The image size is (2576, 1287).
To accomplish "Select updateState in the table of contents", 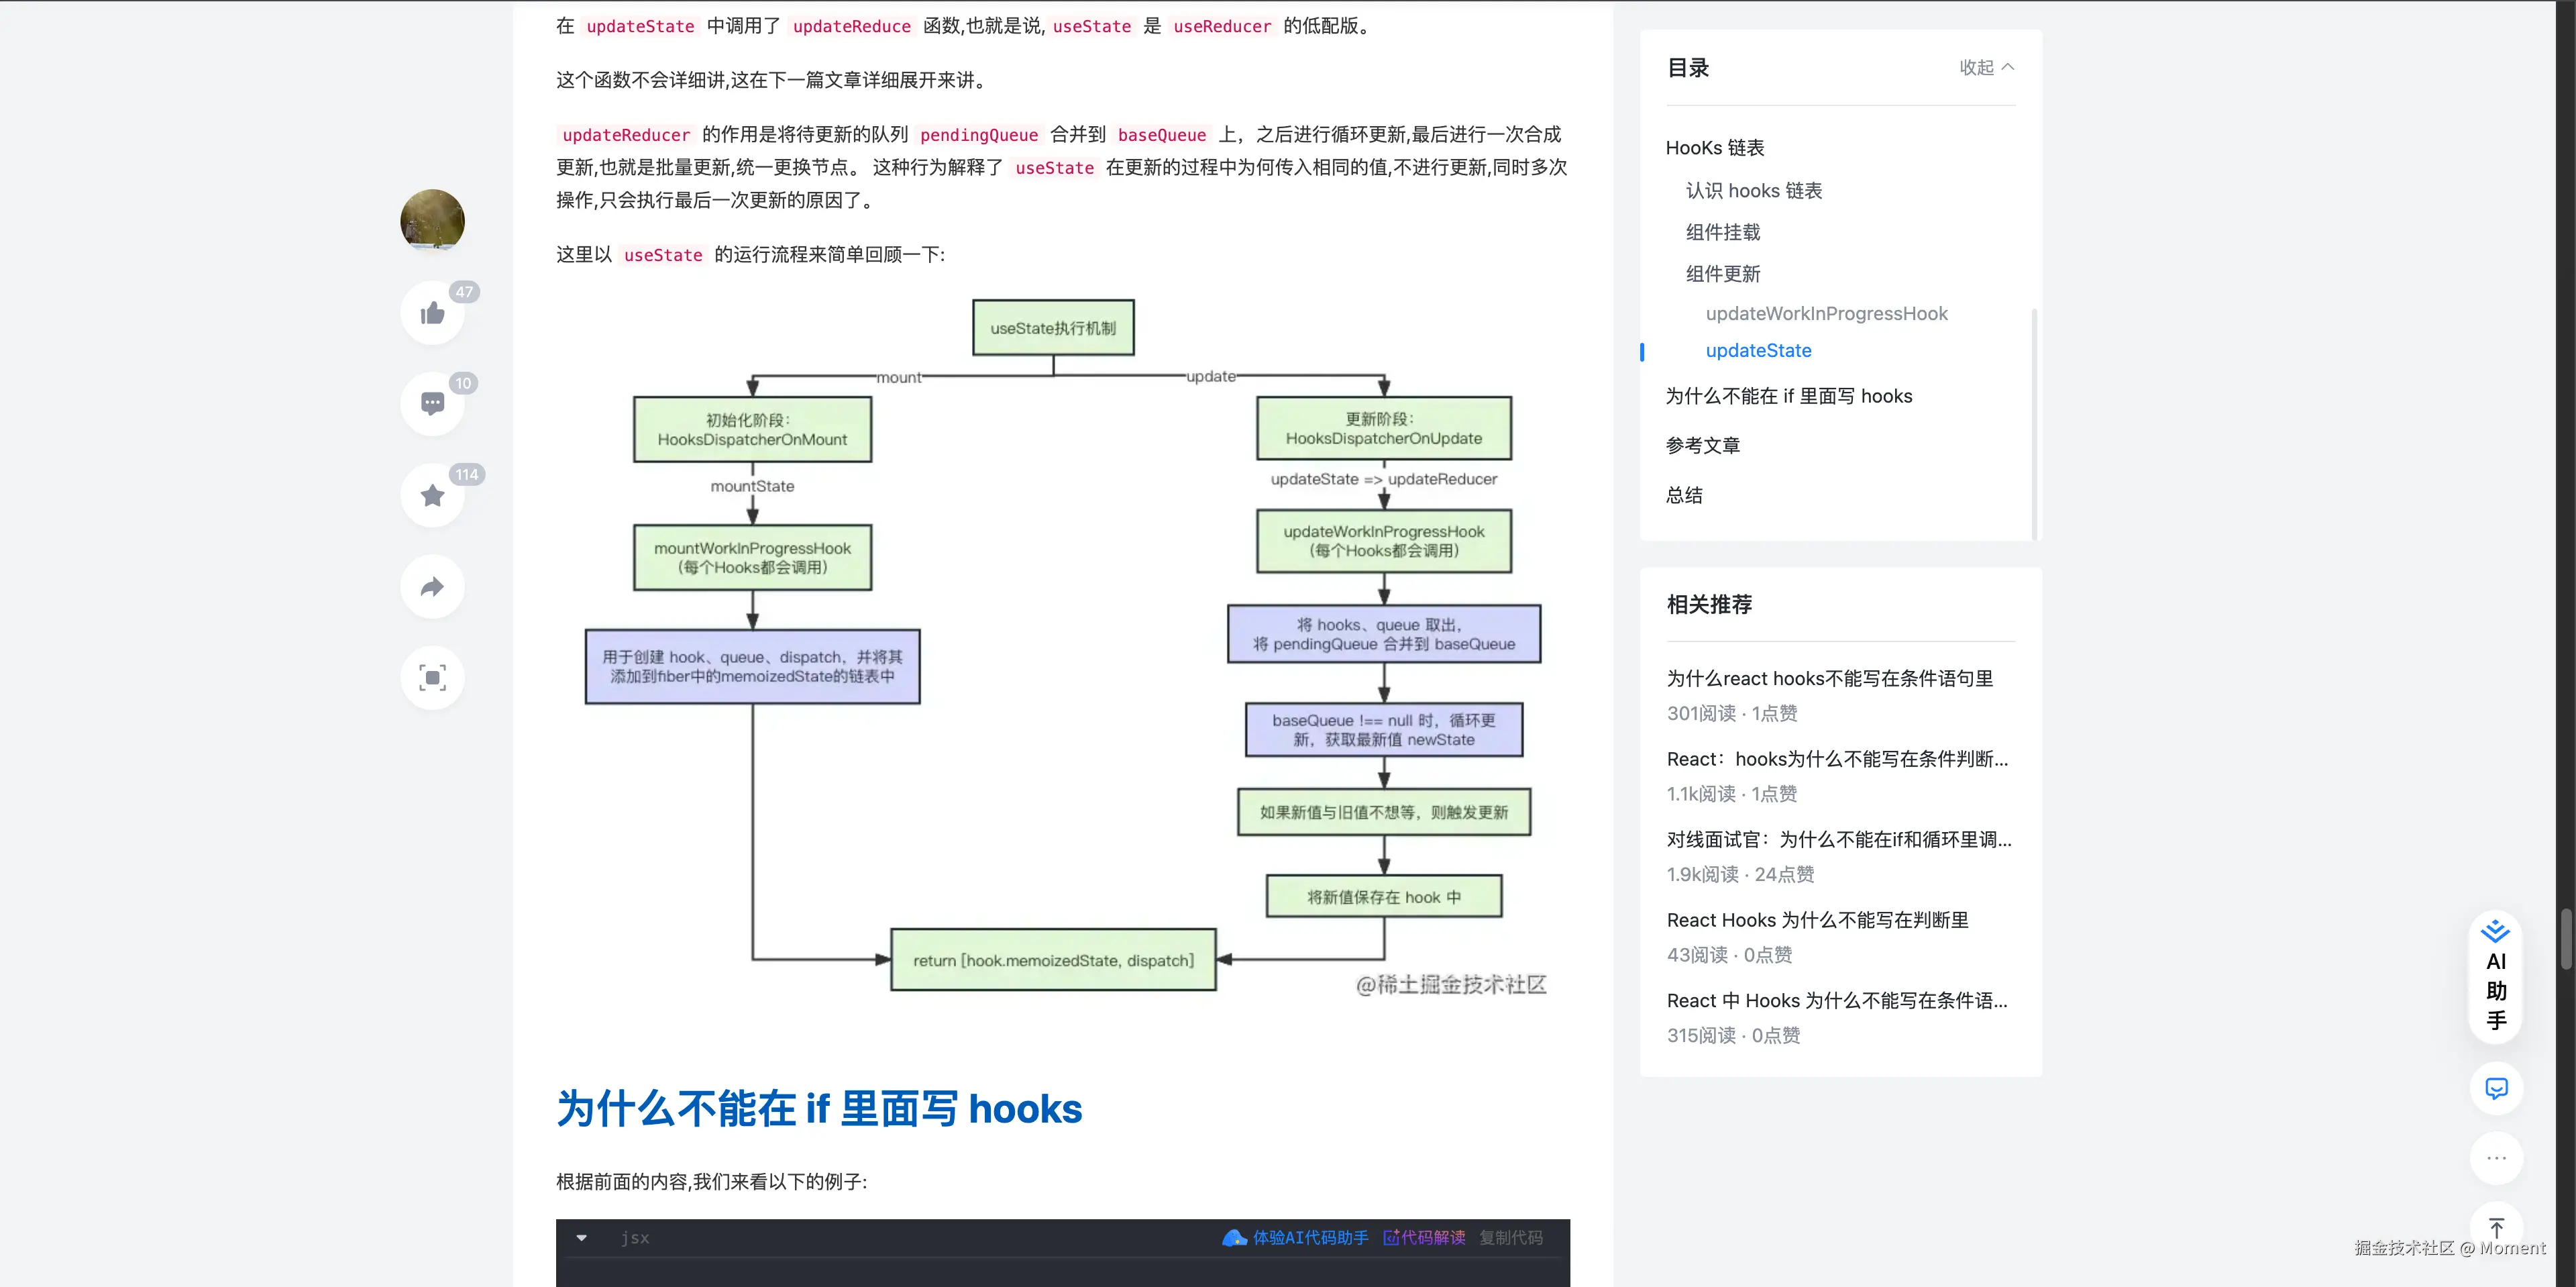I will click(x=1758, y=351).
